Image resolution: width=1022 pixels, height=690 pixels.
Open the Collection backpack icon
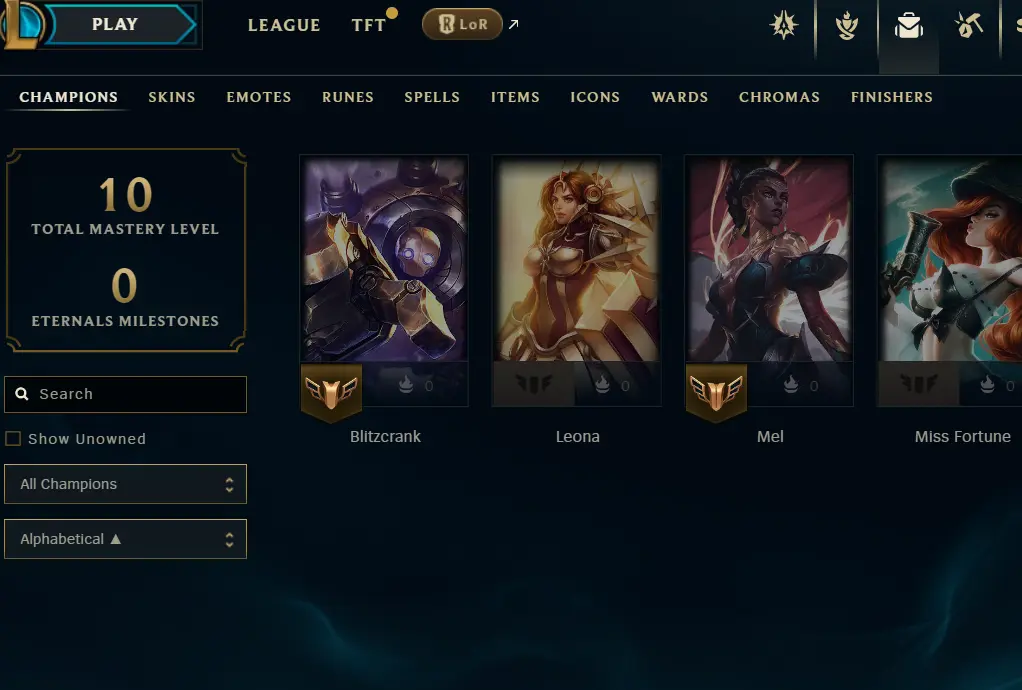click(909, 26)
